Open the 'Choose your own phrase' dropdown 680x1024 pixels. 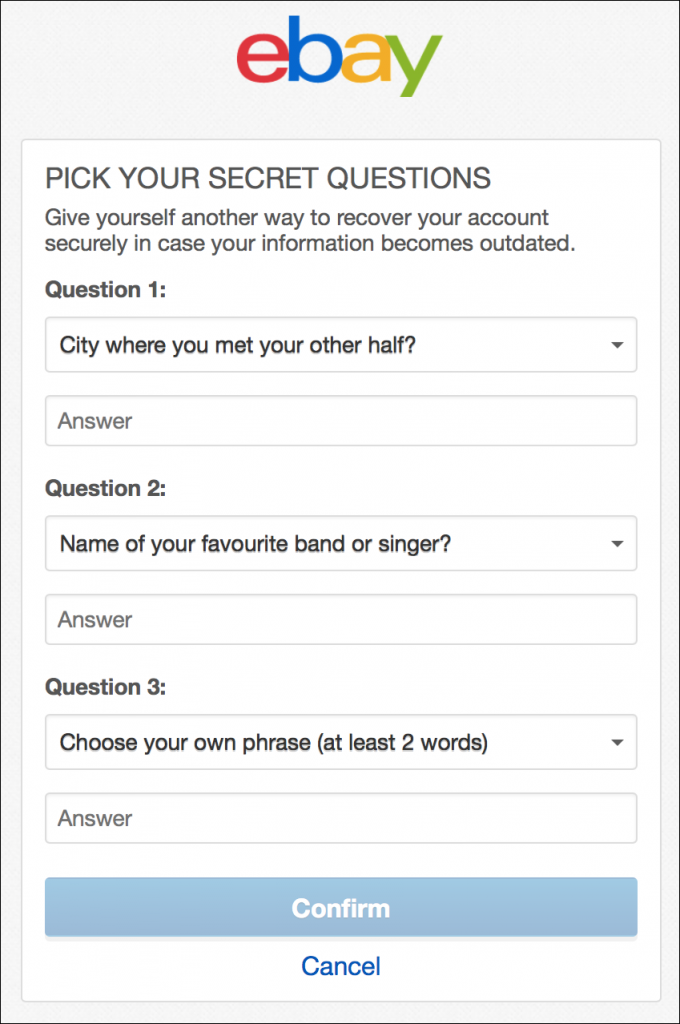(x=340, y=742)
